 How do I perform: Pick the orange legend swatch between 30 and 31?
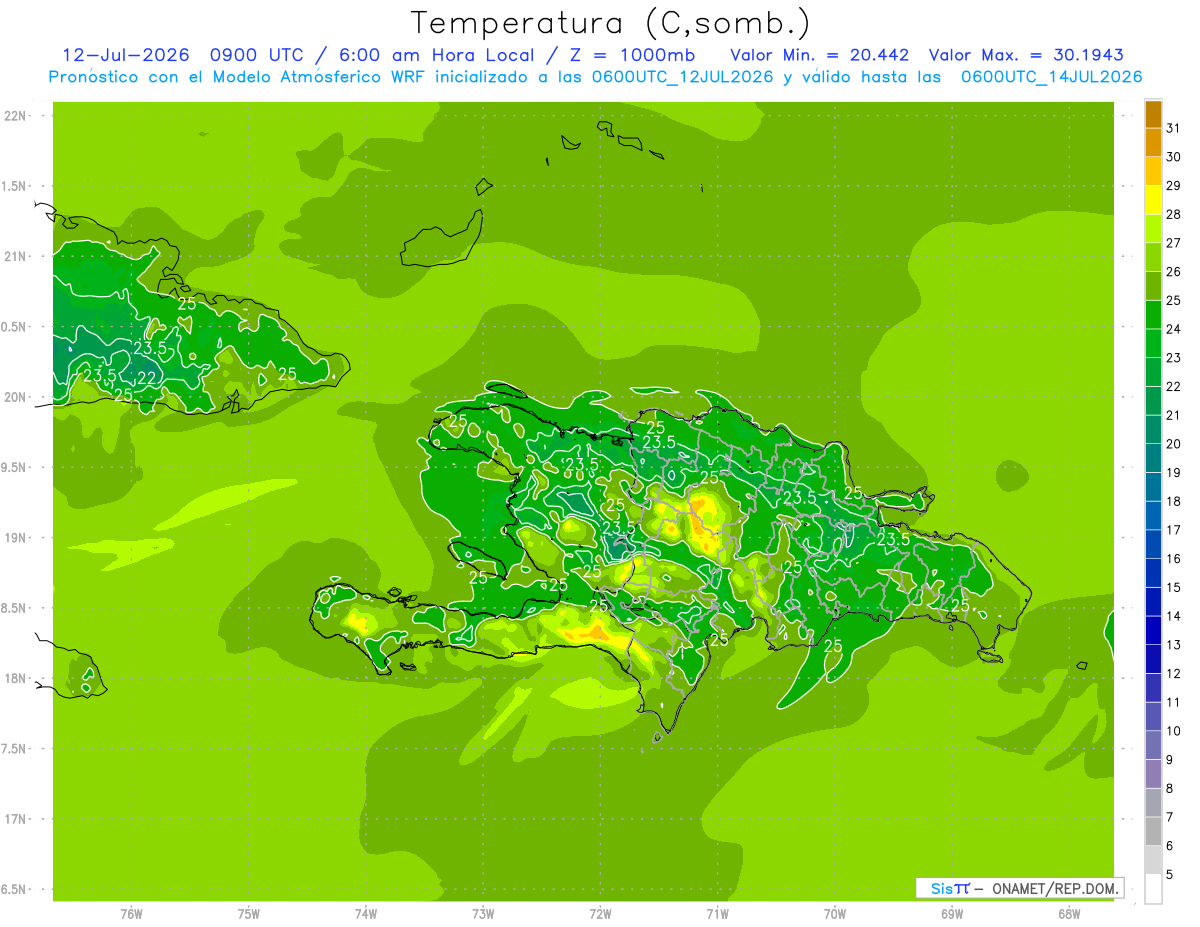tap(1153, 143)
